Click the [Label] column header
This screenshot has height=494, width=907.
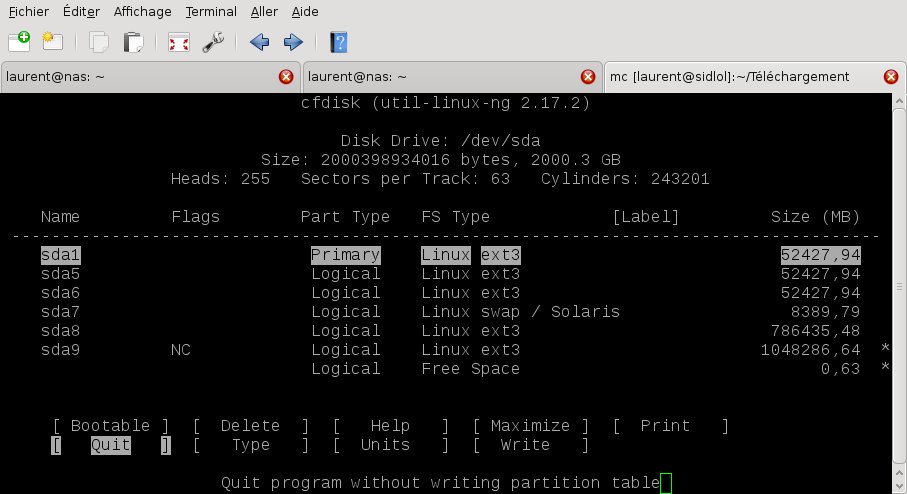click(x=646, y=217)
